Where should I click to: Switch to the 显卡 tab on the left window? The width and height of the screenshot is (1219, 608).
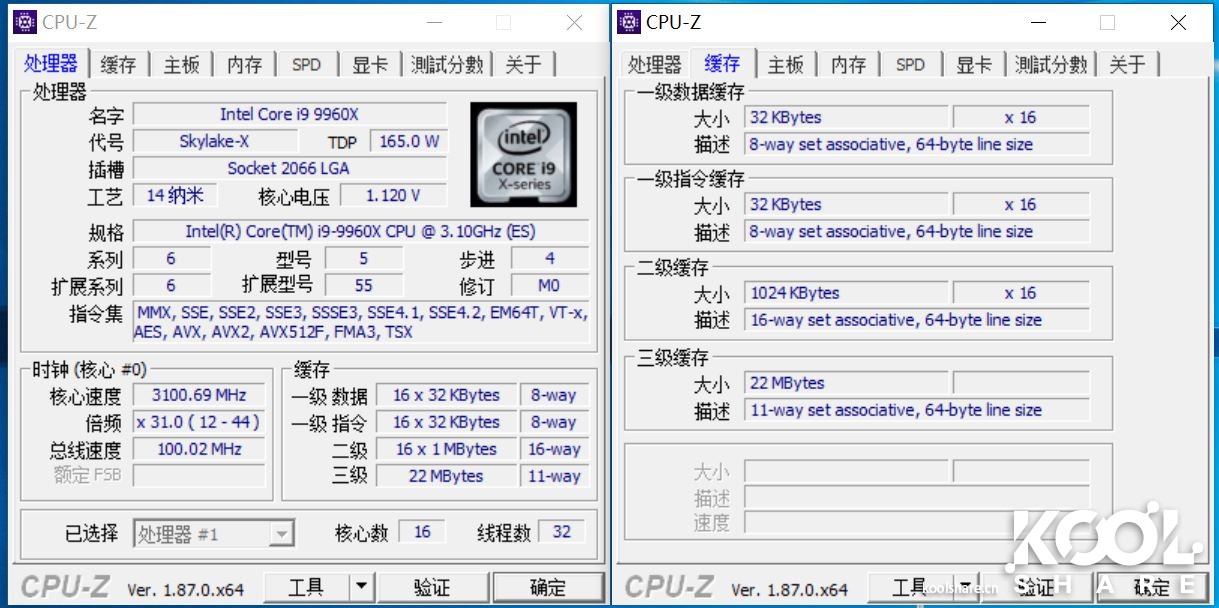click(369, 63)
